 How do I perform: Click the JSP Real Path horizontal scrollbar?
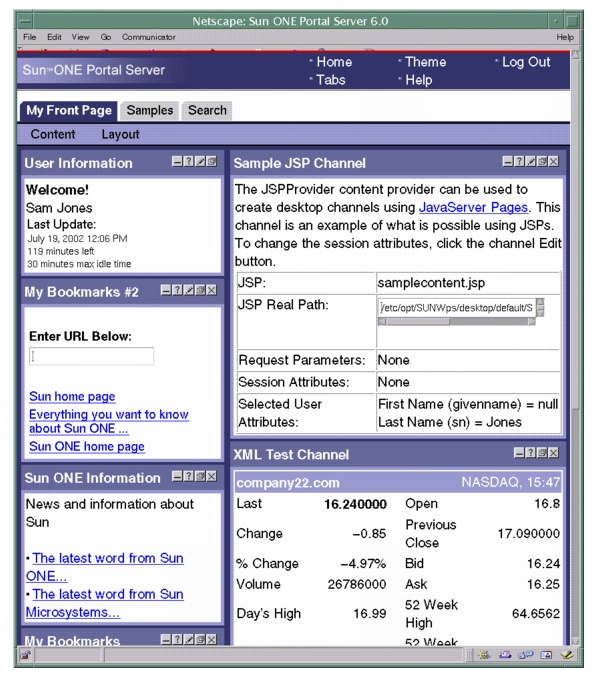pyautogui.click(x=457, y=321)
